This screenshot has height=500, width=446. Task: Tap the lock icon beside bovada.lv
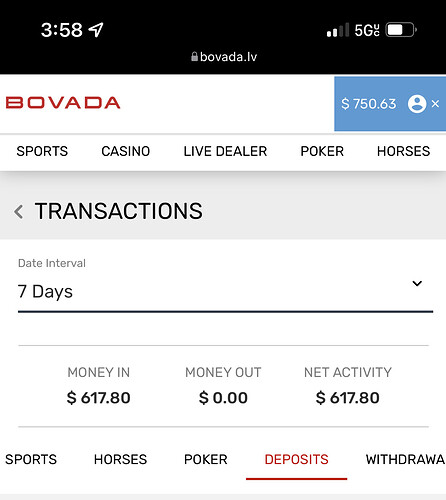pos(194,57)
